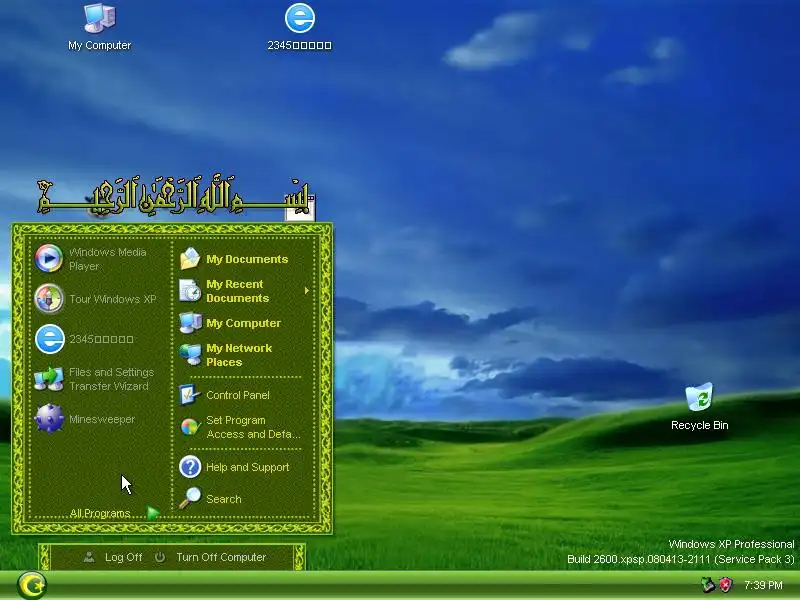The image size is (800, 600).
Task: Start the Tour Windows XP icon
Action: (x=49, y=298)
